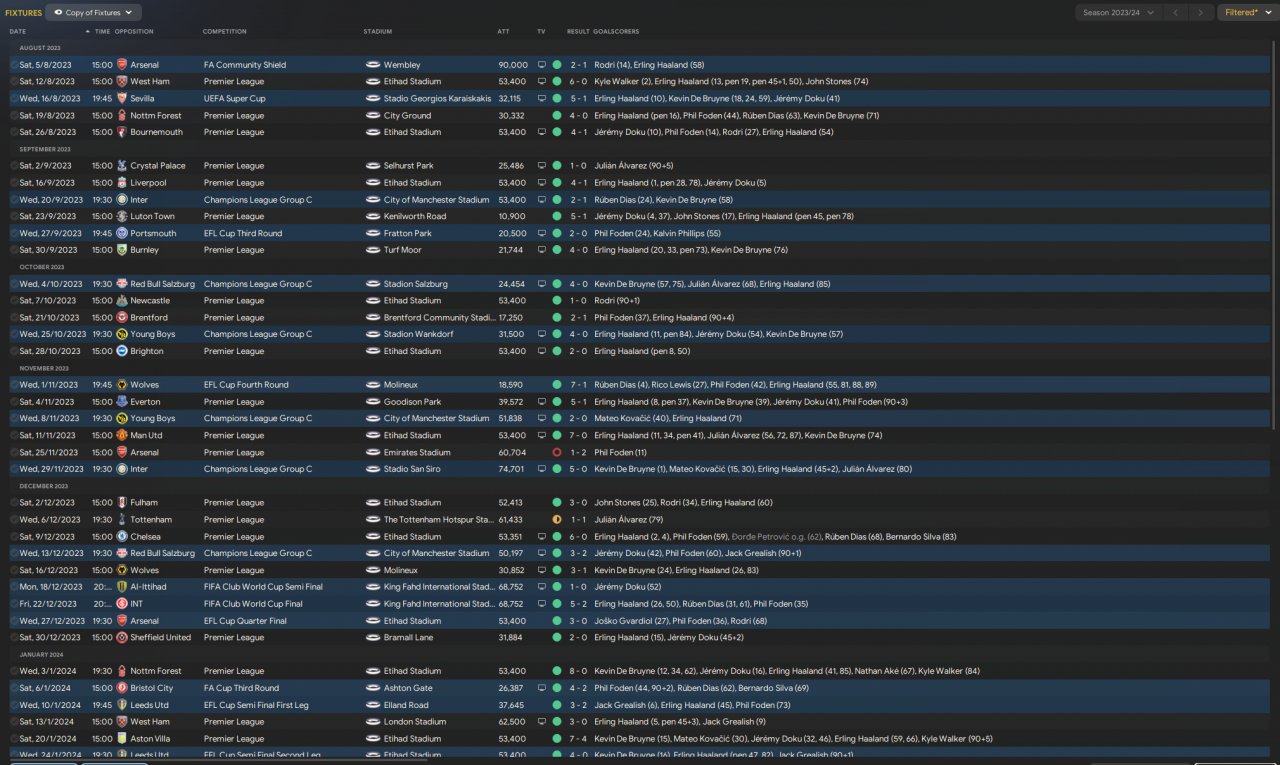Sort by the Goalscorers column header
This screenshot has height=765, width=1280.
617,32
